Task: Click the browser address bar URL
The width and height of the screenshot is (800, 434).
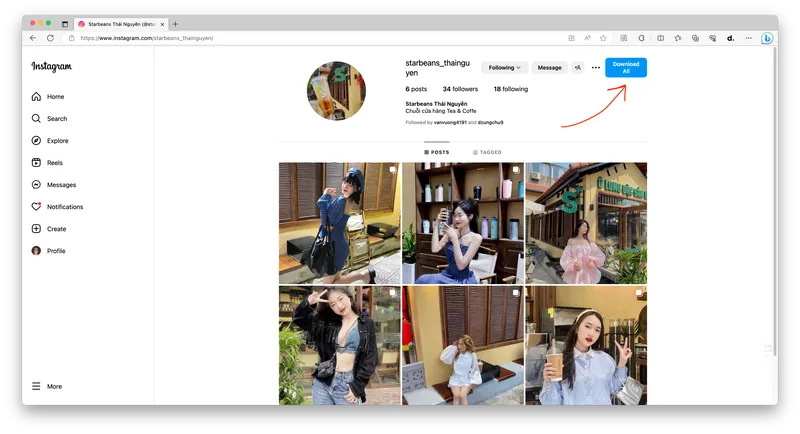Action: [150, 38]
